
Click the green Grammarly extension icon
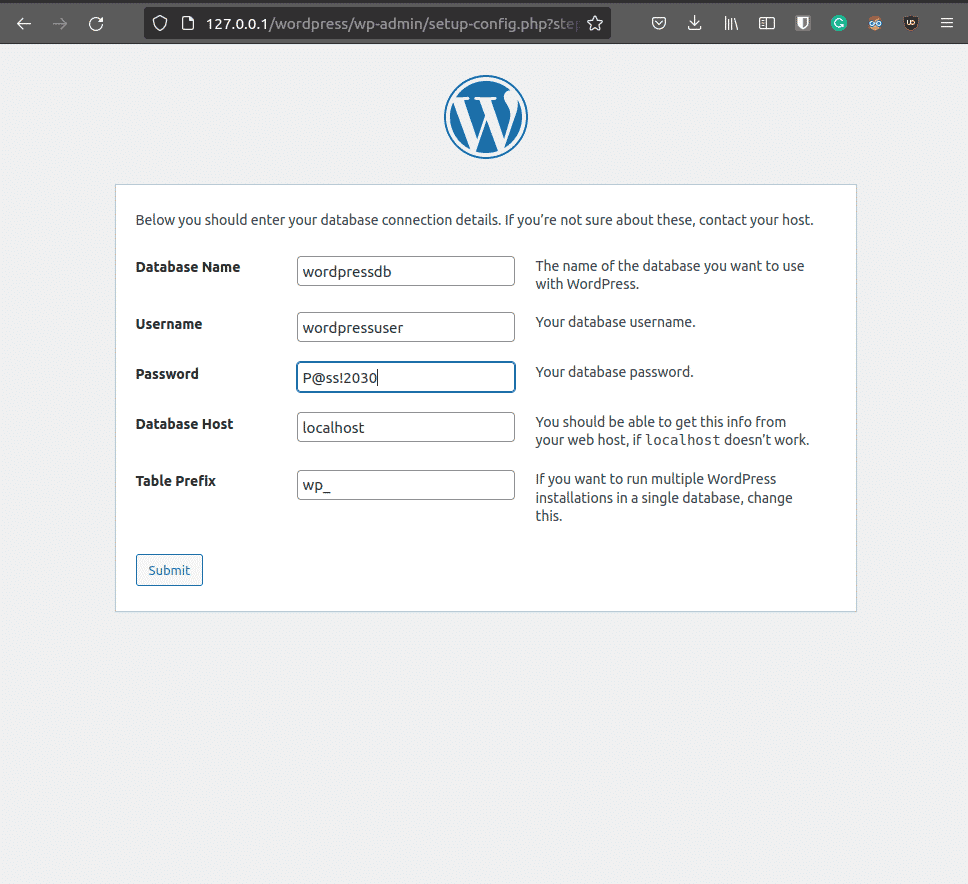pos(838,23)
